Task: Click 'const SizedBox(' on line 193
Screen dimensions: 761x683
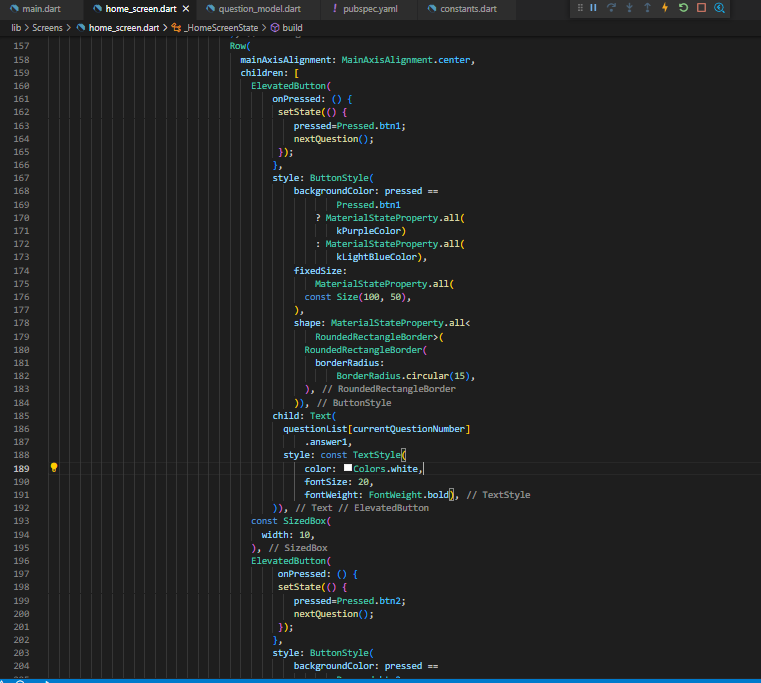Action: tap(291, 521)
